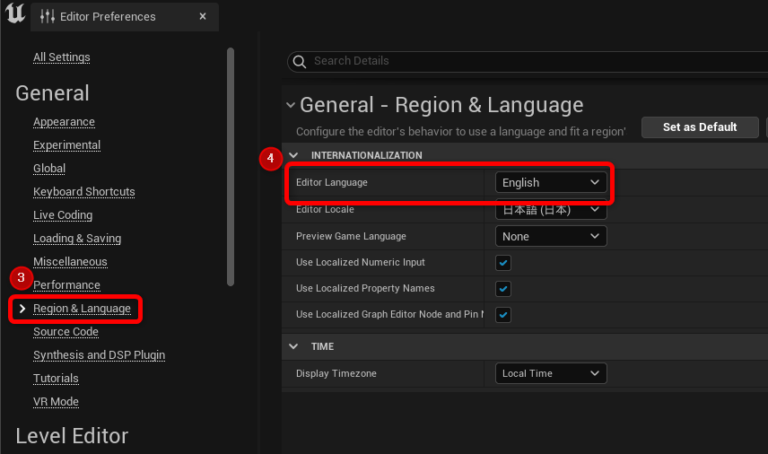Disable Use Localized Property Names checkbox

[503, 289]
